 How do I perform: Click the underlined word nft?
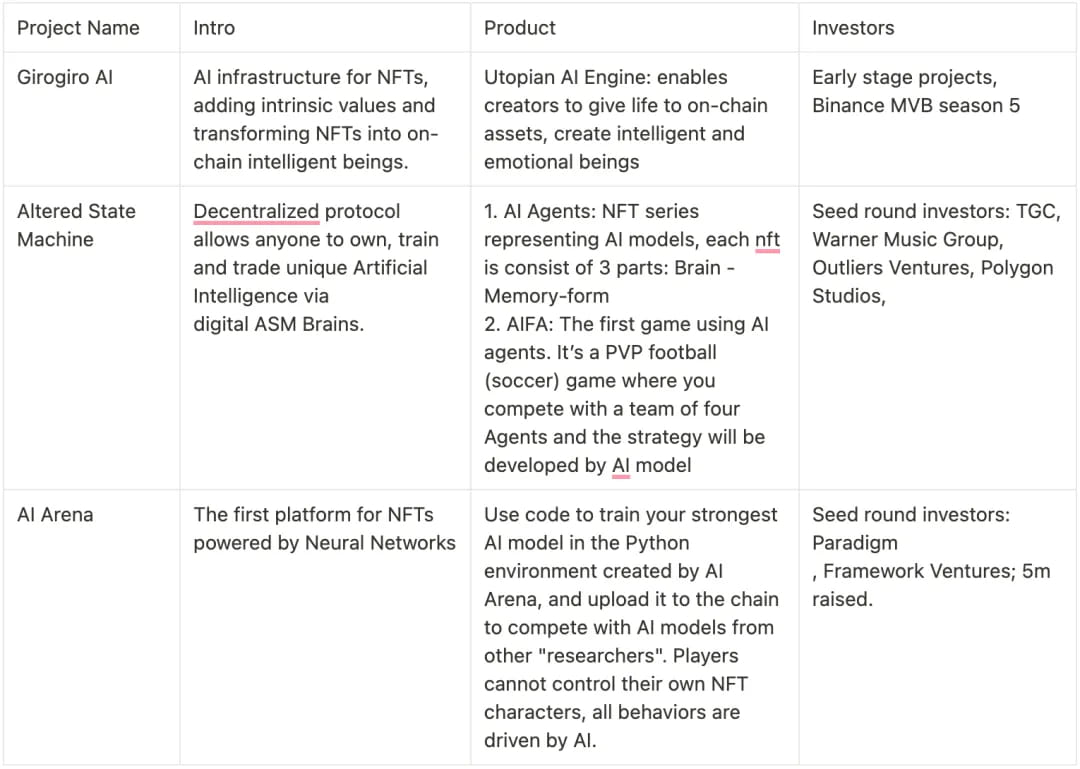pos(767,240)
